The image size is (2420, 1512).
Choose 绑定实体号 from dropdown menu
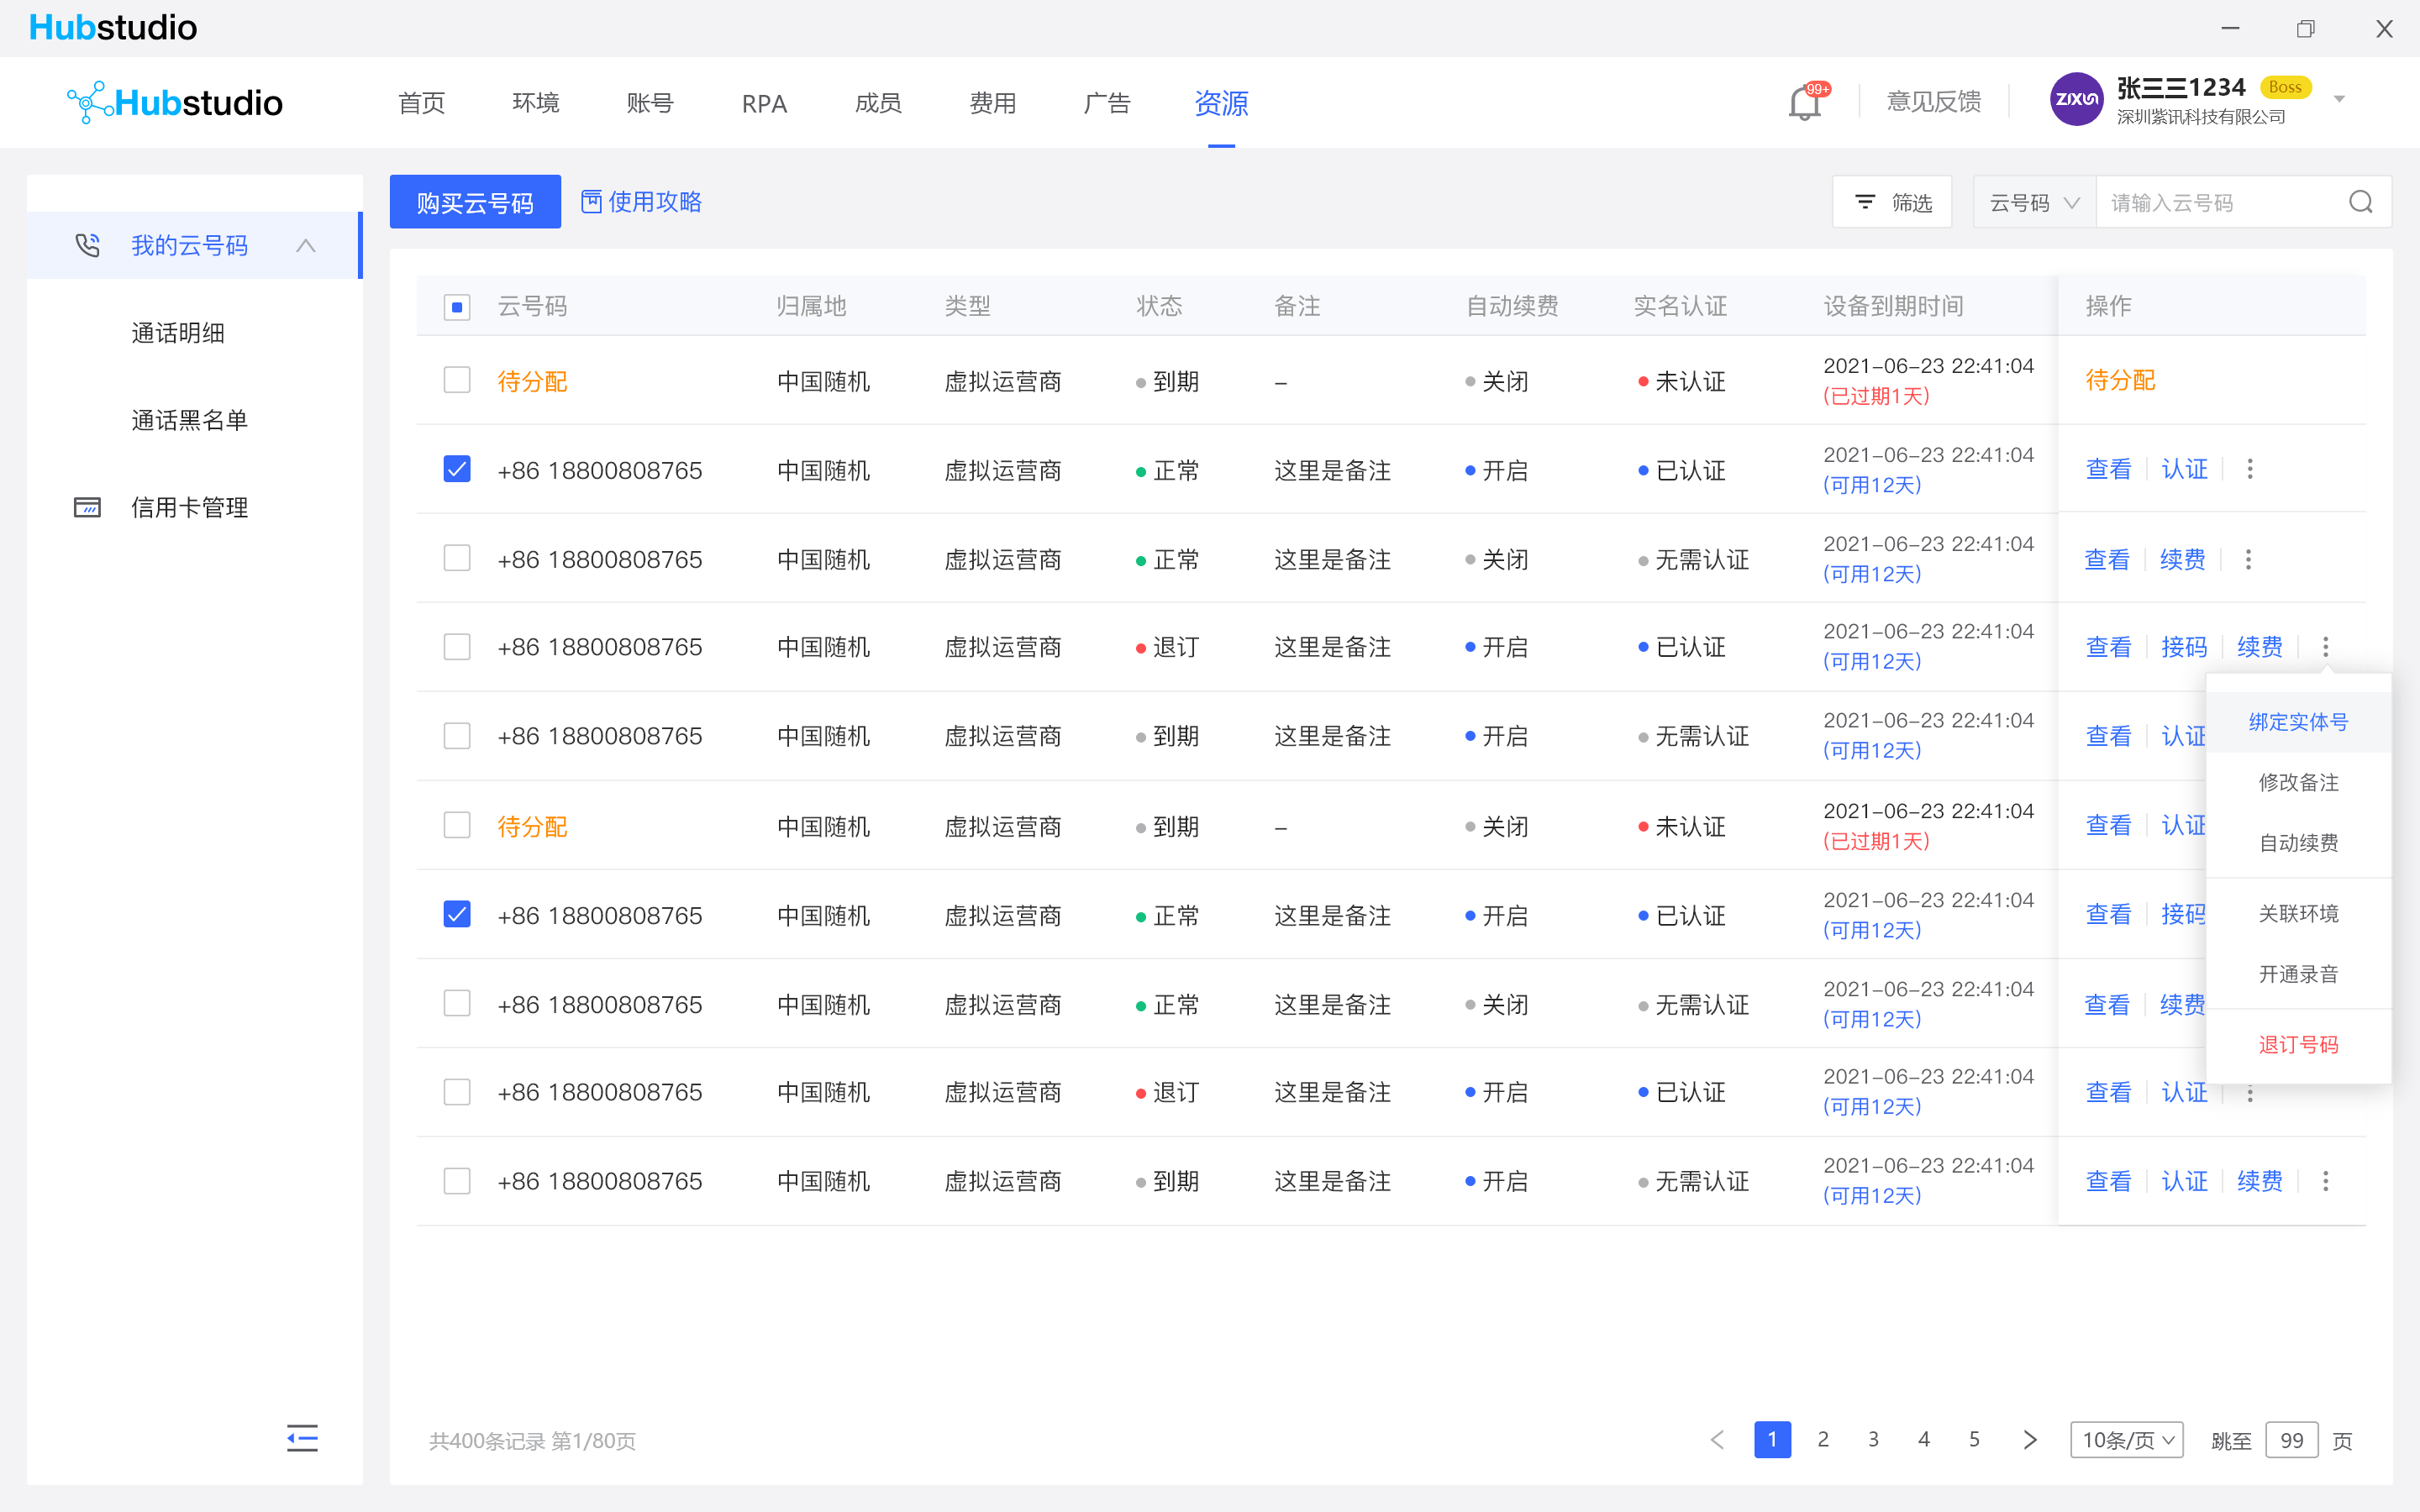click(2298, 722)
